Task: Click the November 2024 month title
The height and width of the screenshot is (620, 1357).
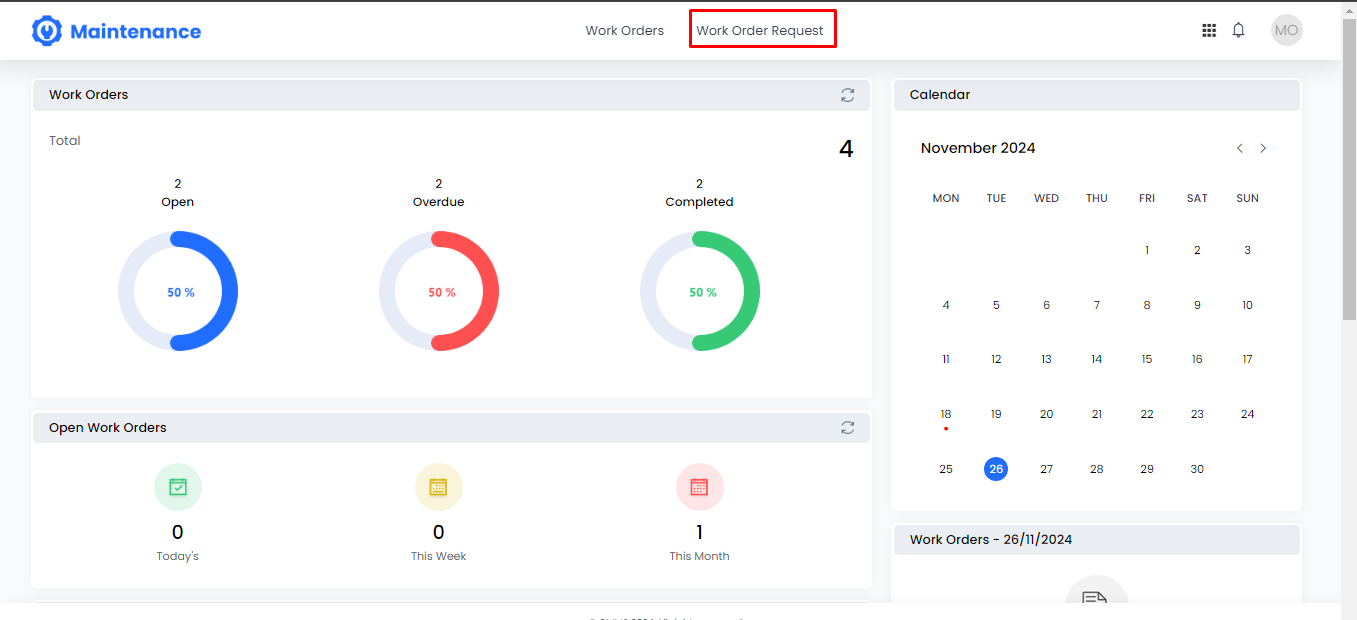Action: click(978, 148)
